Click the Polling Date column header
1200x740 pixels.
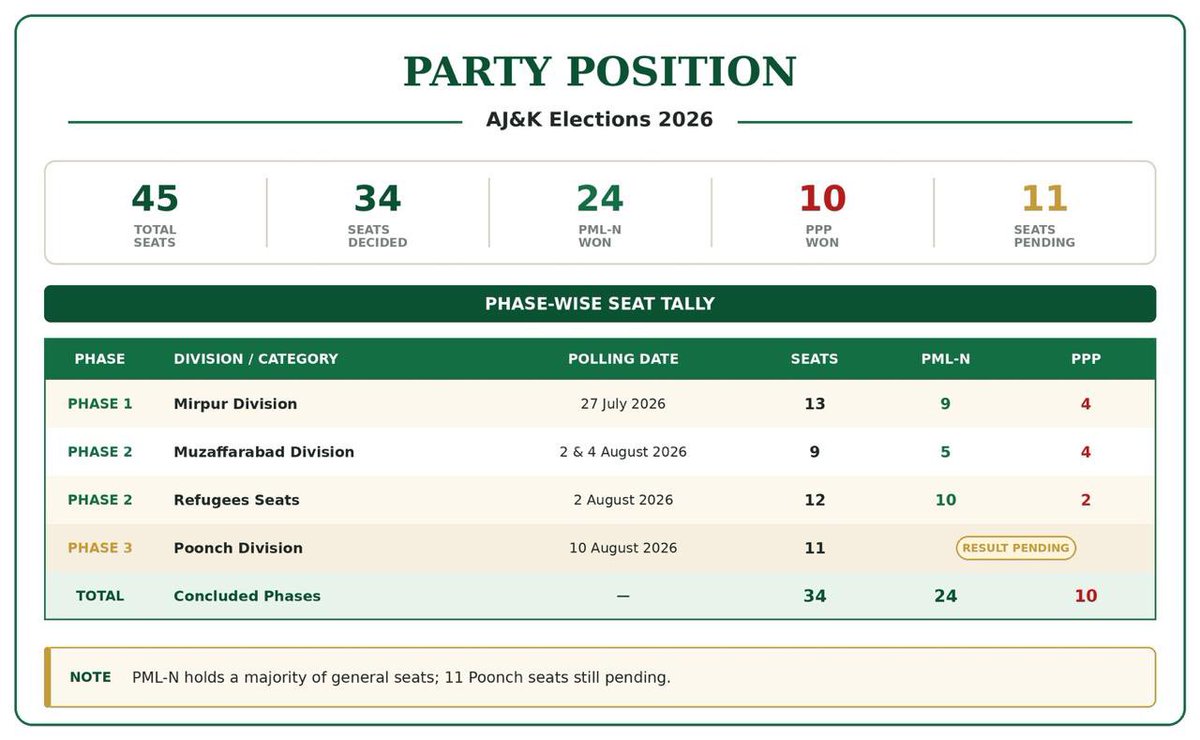point(623,359)
